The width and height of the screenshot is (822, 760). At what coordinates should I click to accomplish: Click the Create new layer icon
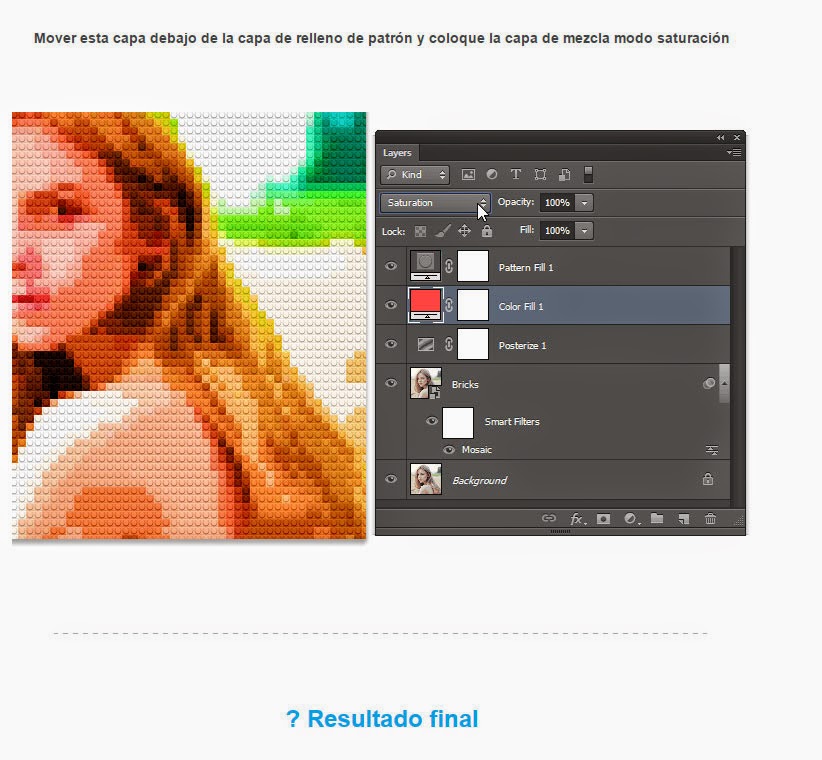pyautogui.click(x=685, y=519)
